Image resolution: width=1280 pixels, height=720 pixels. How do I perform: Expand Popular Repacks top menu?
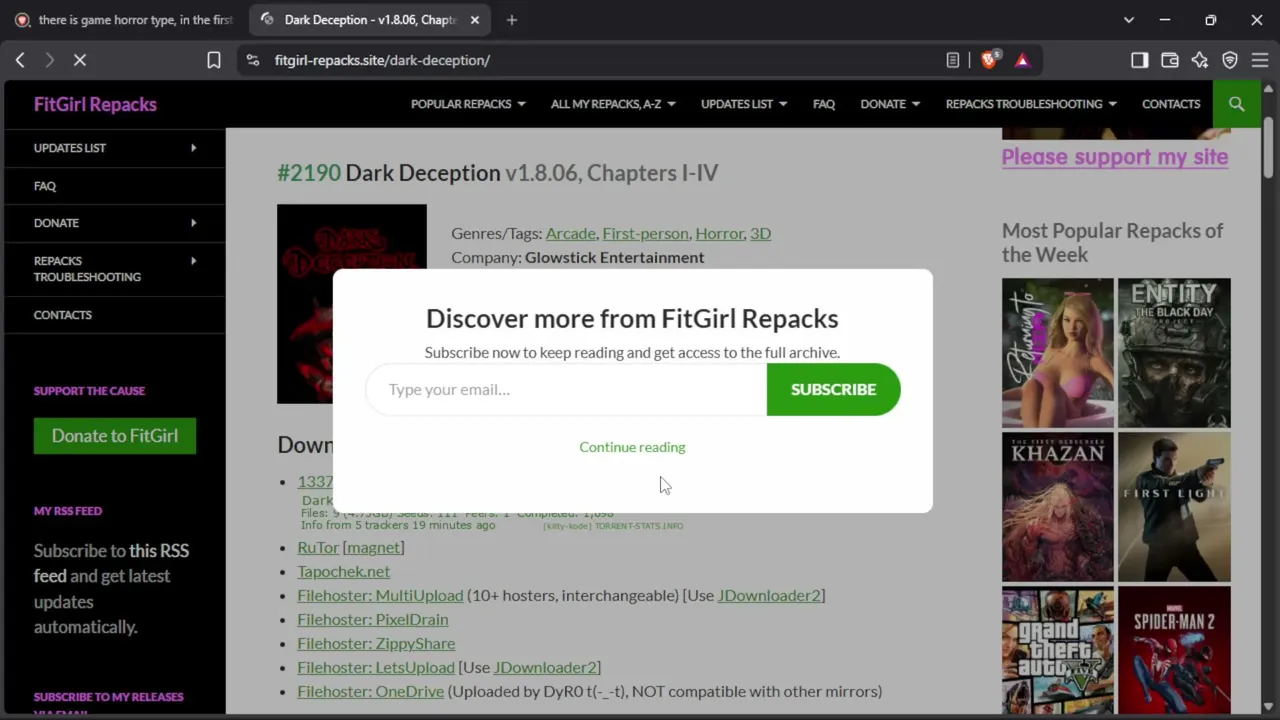tap(468, 104)
